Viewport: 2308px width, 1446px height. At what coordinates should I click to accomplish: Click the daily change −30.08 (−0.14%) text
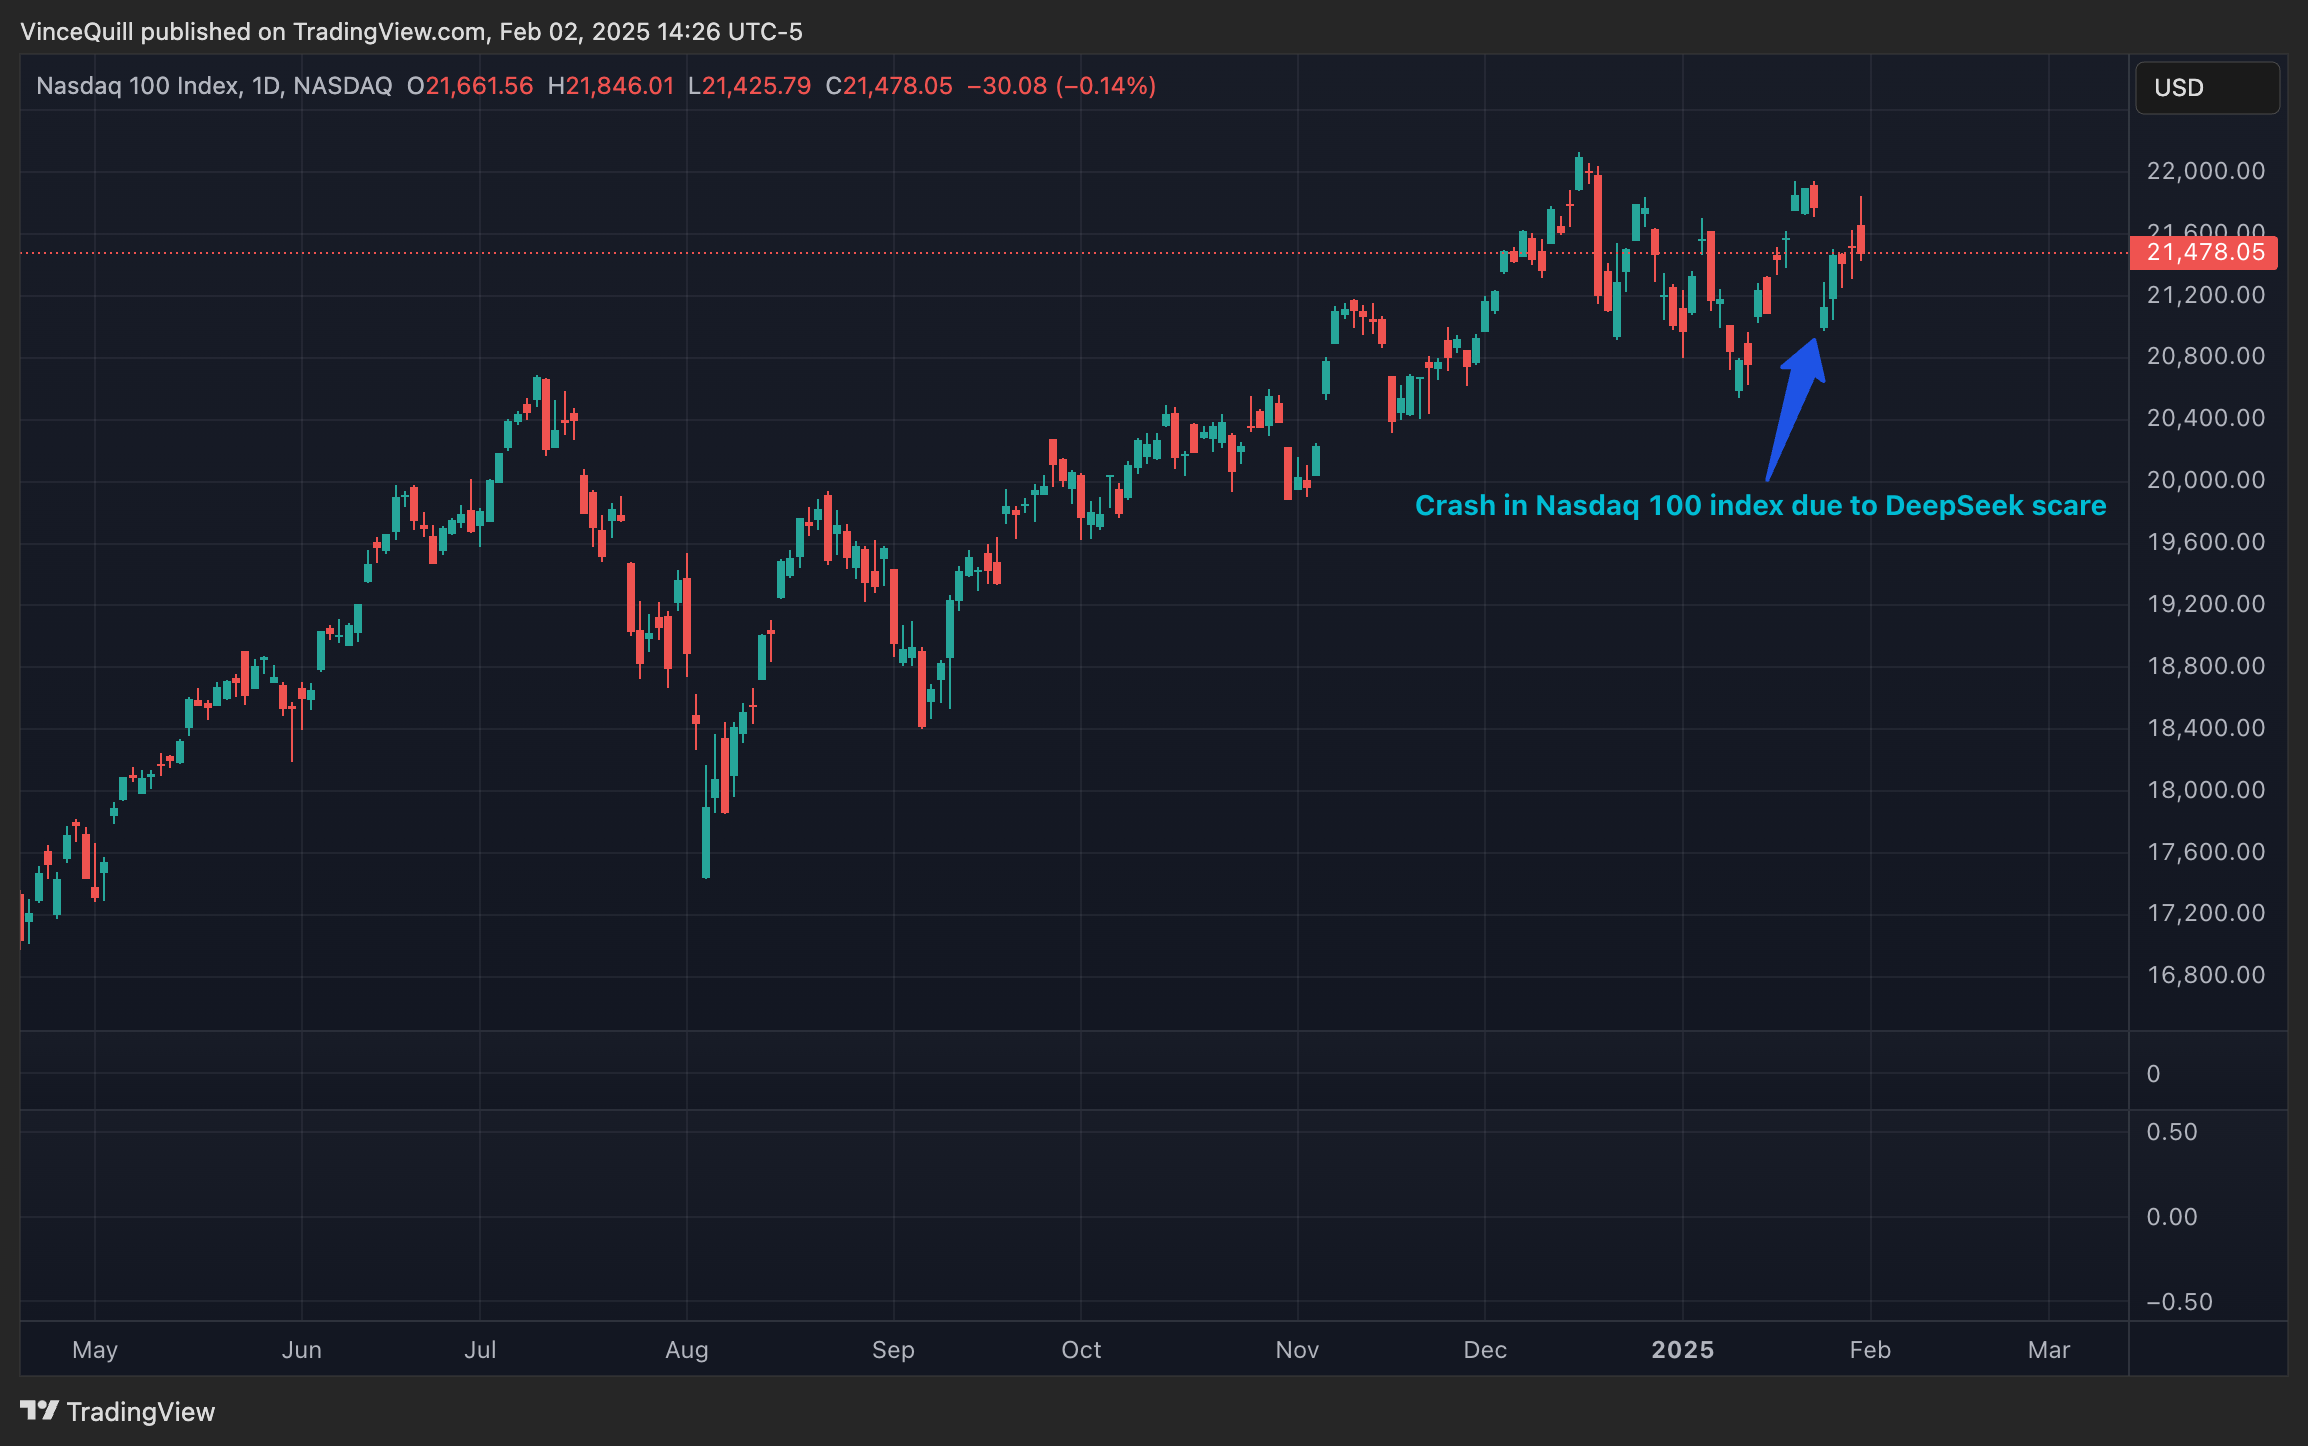click(x=1061, y=86)
